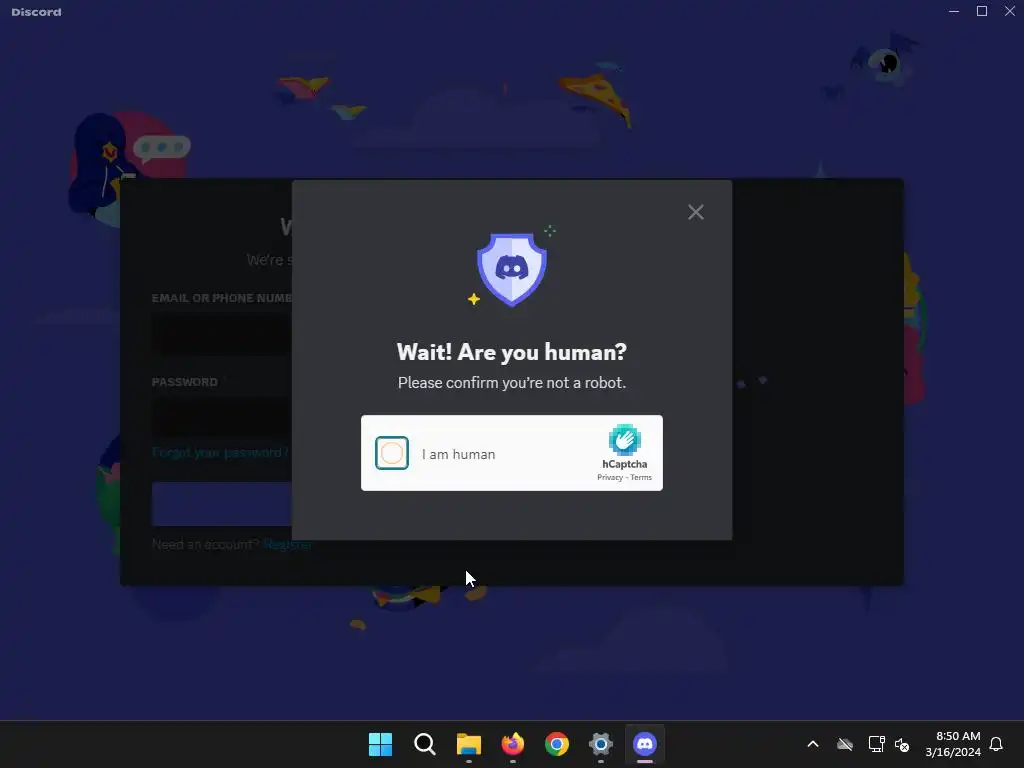The width and height of the screenshot is (1024, 768).
Task: Open the Windows Start menu
Action: 380,744
